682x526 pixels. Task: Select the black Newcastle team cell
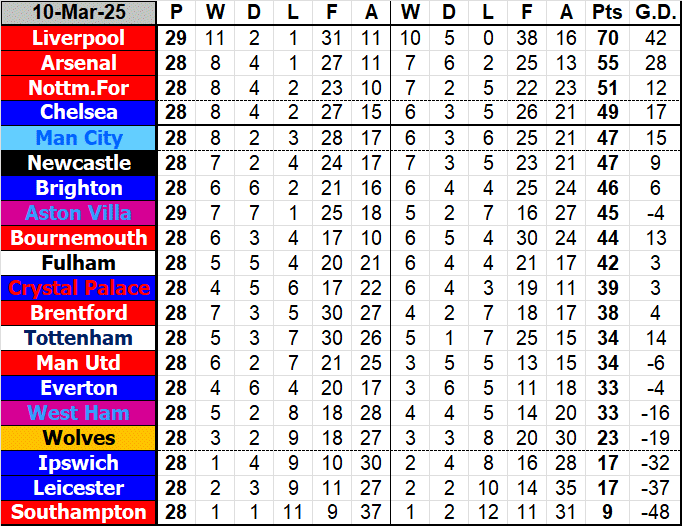[79, 163]
